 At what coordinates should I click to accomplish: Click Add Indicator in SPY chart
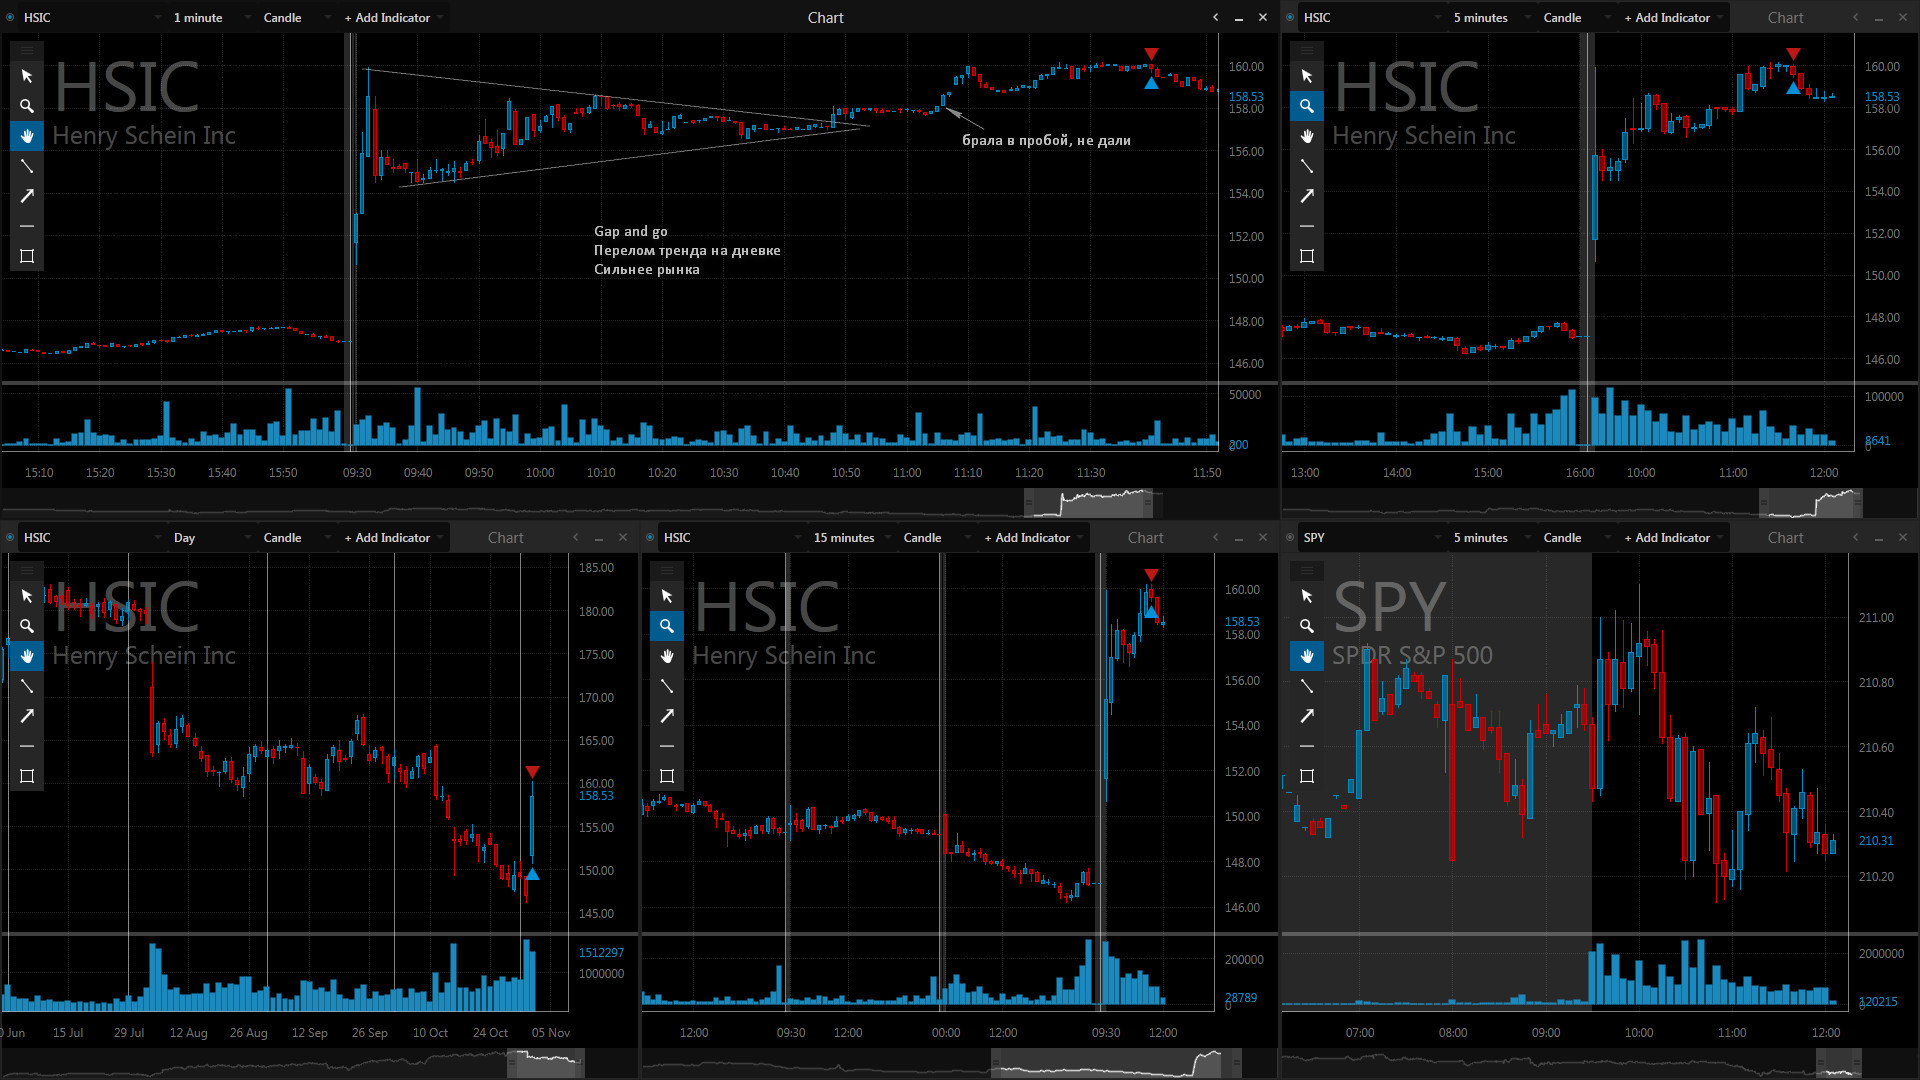[x=1671, y=538]
